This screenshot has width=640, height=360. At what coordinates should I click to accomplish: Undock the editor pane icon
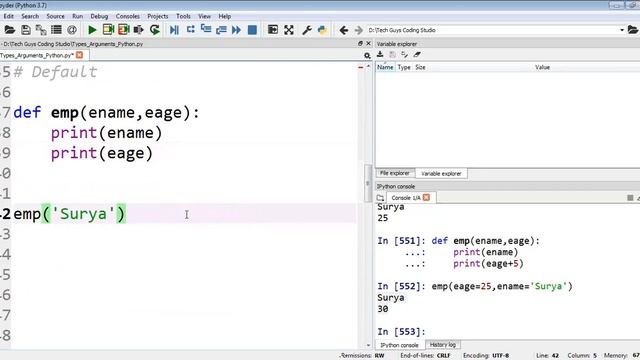pos(360,43)
